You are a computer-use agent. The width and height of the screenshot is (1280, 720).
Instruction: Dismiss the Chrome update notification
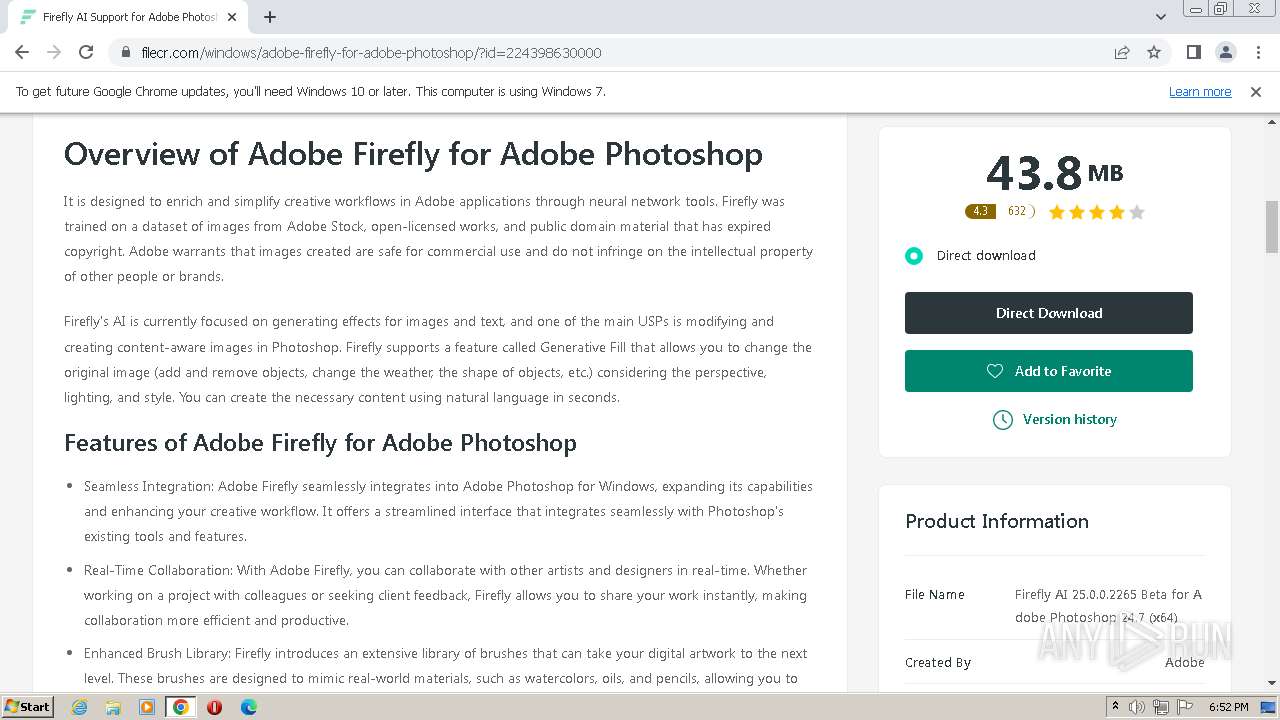(1256, 91)
